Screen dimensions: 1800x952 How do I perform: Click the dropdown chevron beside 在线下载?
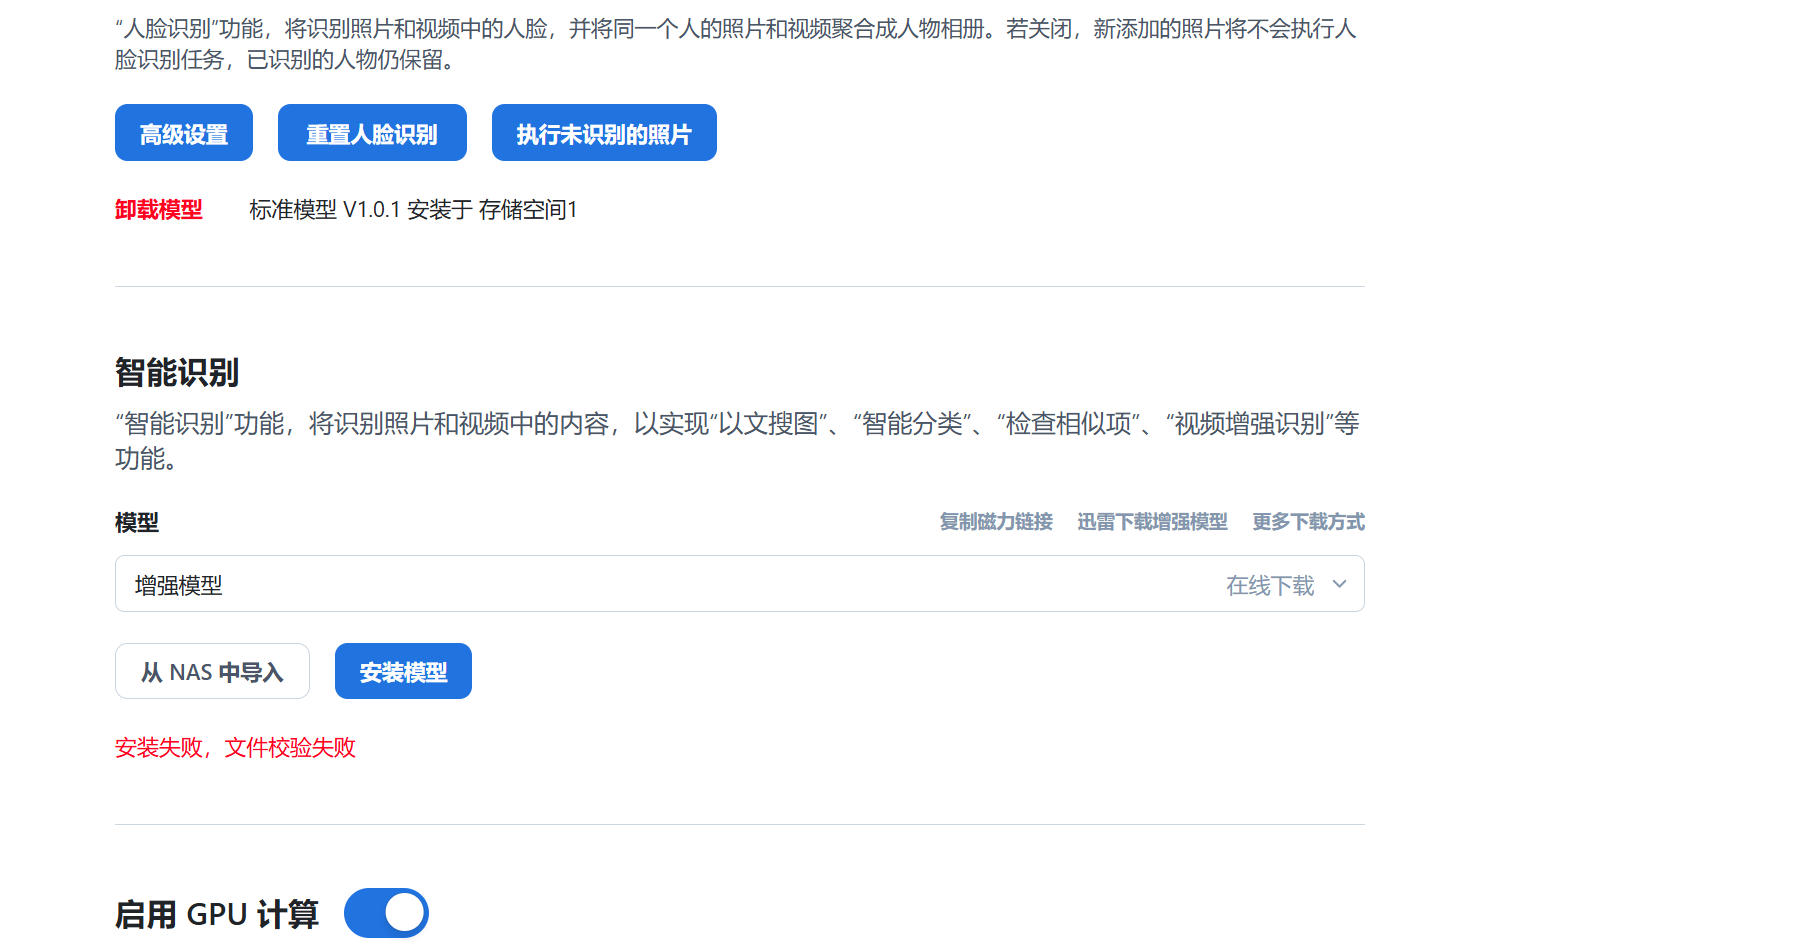(x=1340, y=584)
